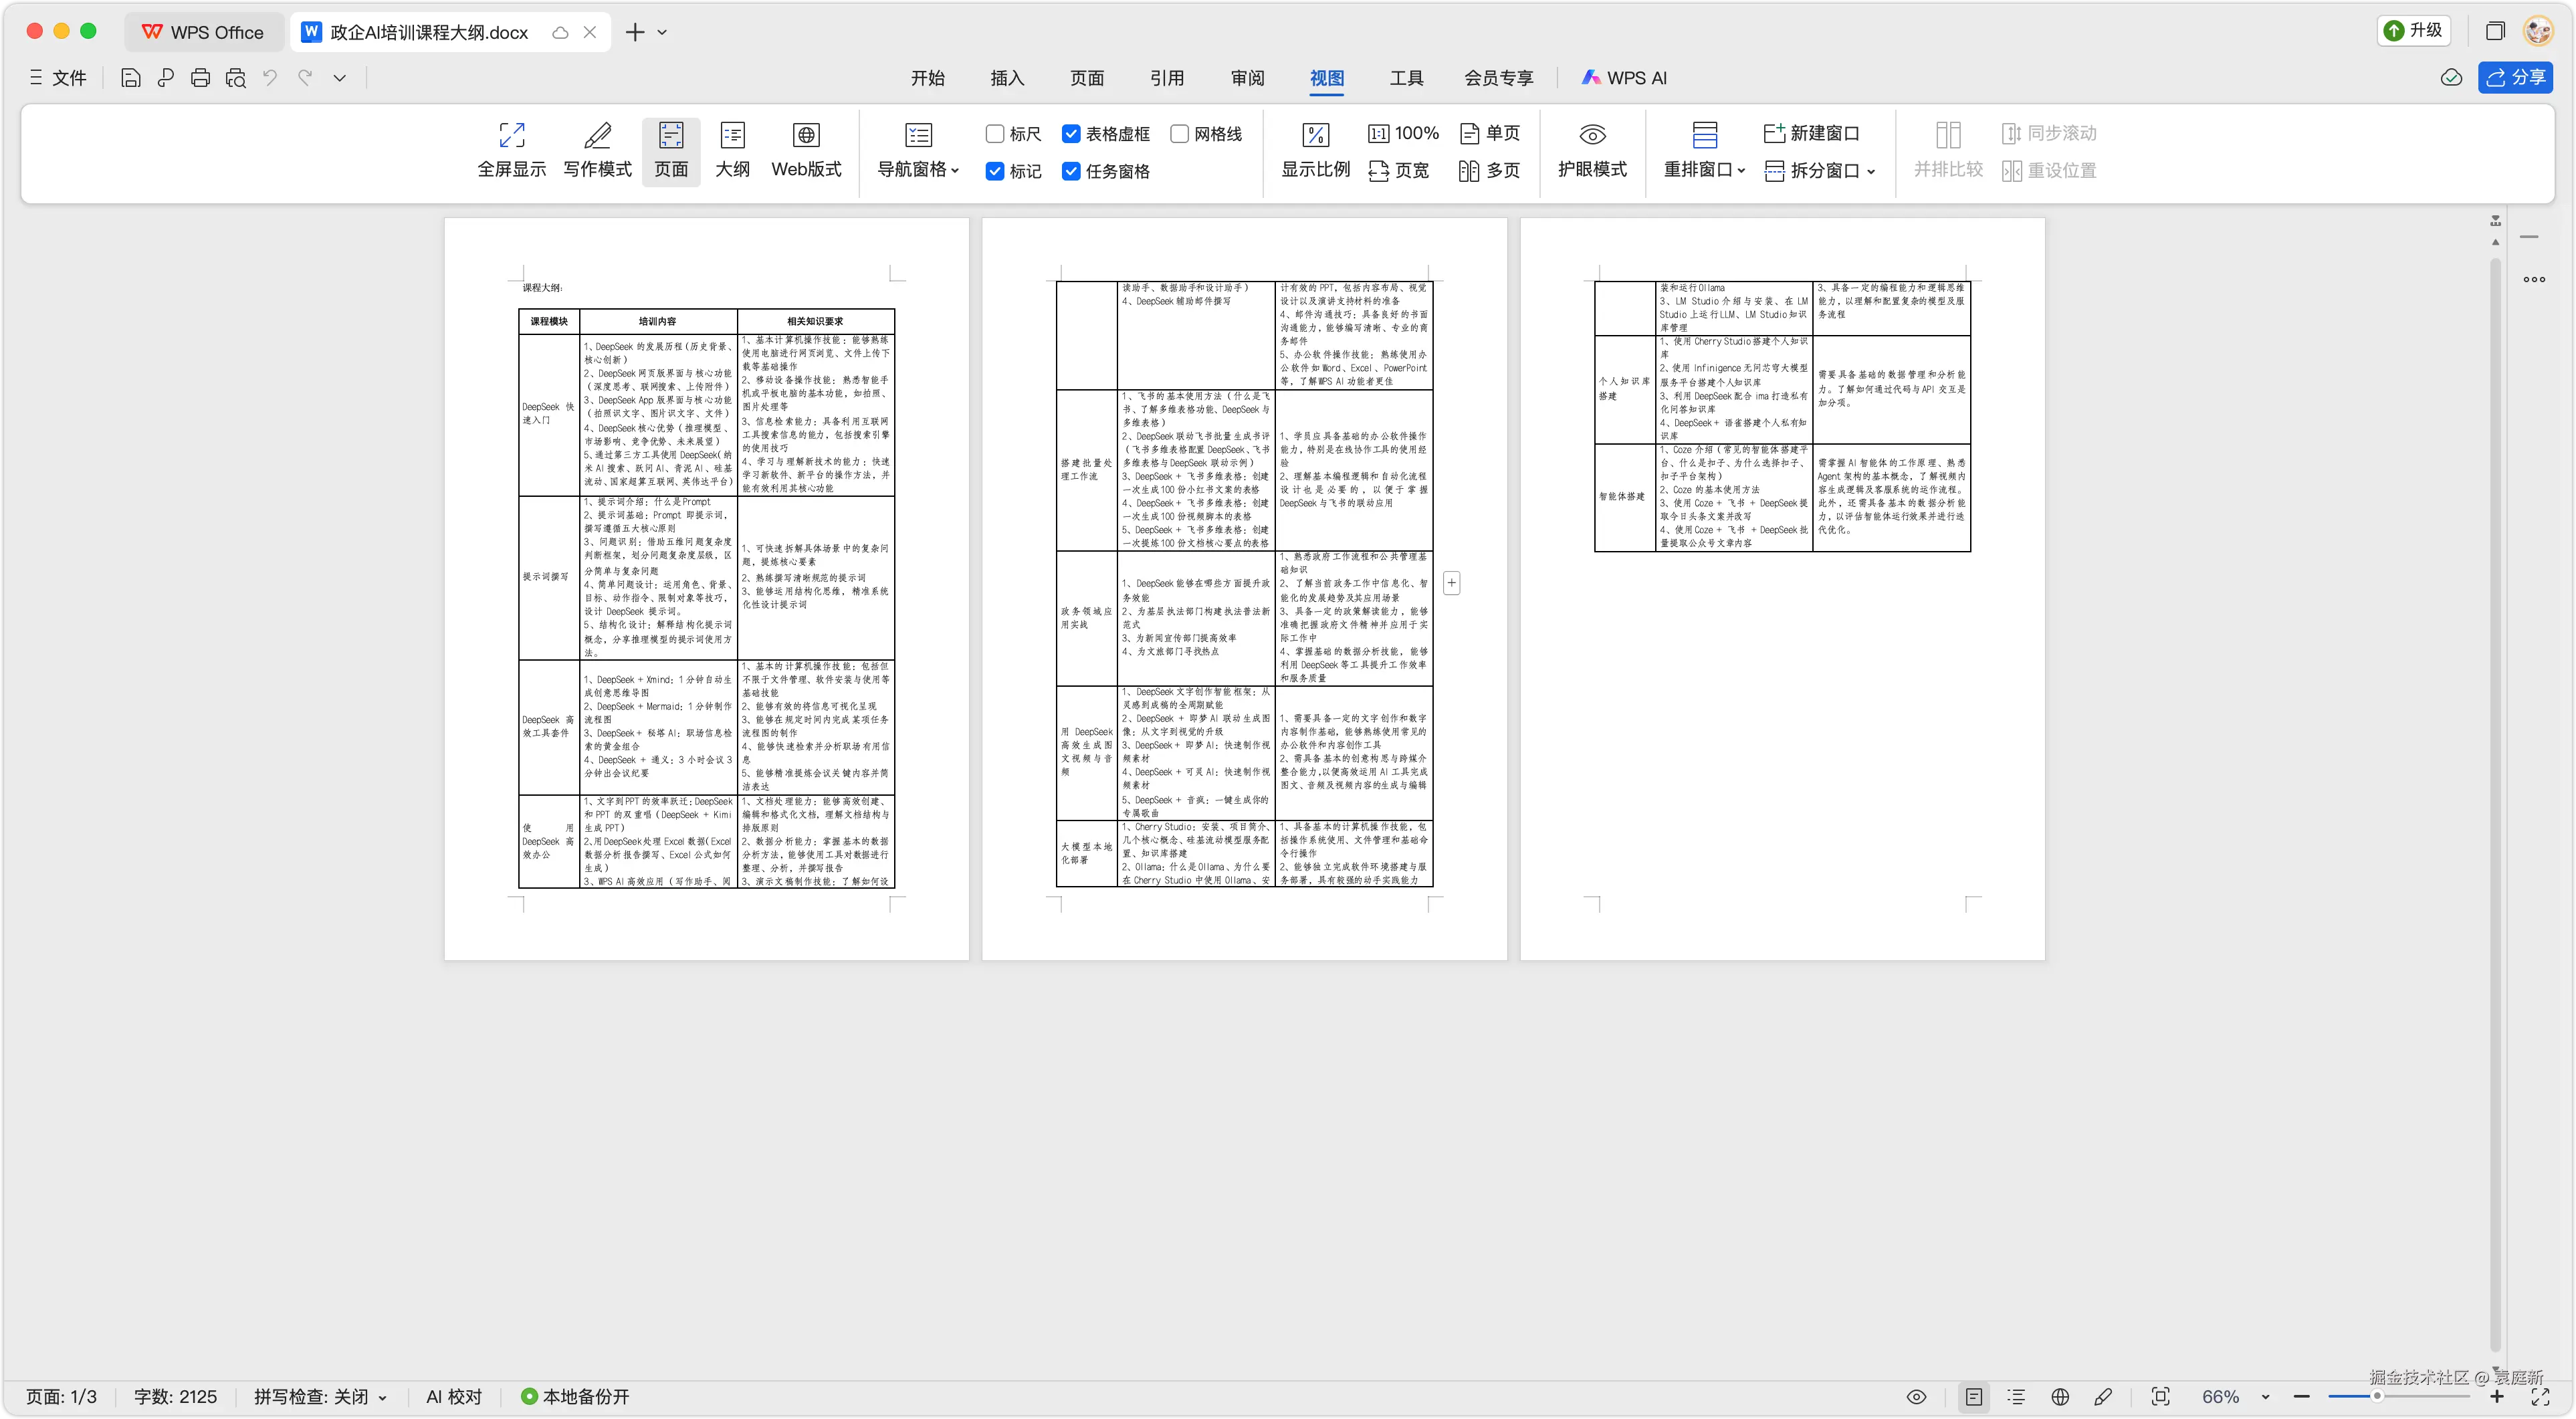Select single page view (单页)
The height and width of the screenshot is (1419, 2576).
[1490, 133]
